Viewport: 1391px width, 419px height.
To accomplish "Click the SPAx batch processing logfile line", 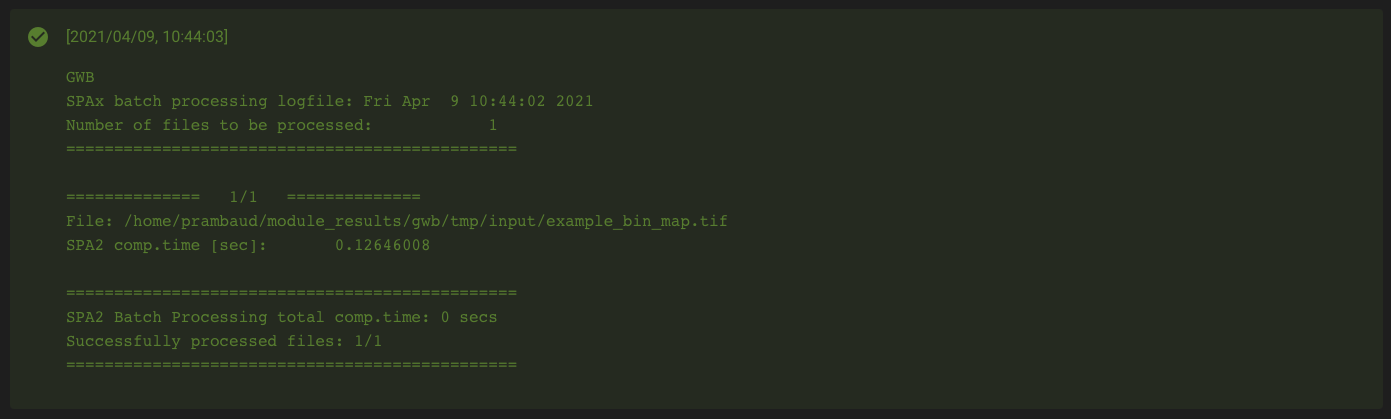I will tap(330, 101).
